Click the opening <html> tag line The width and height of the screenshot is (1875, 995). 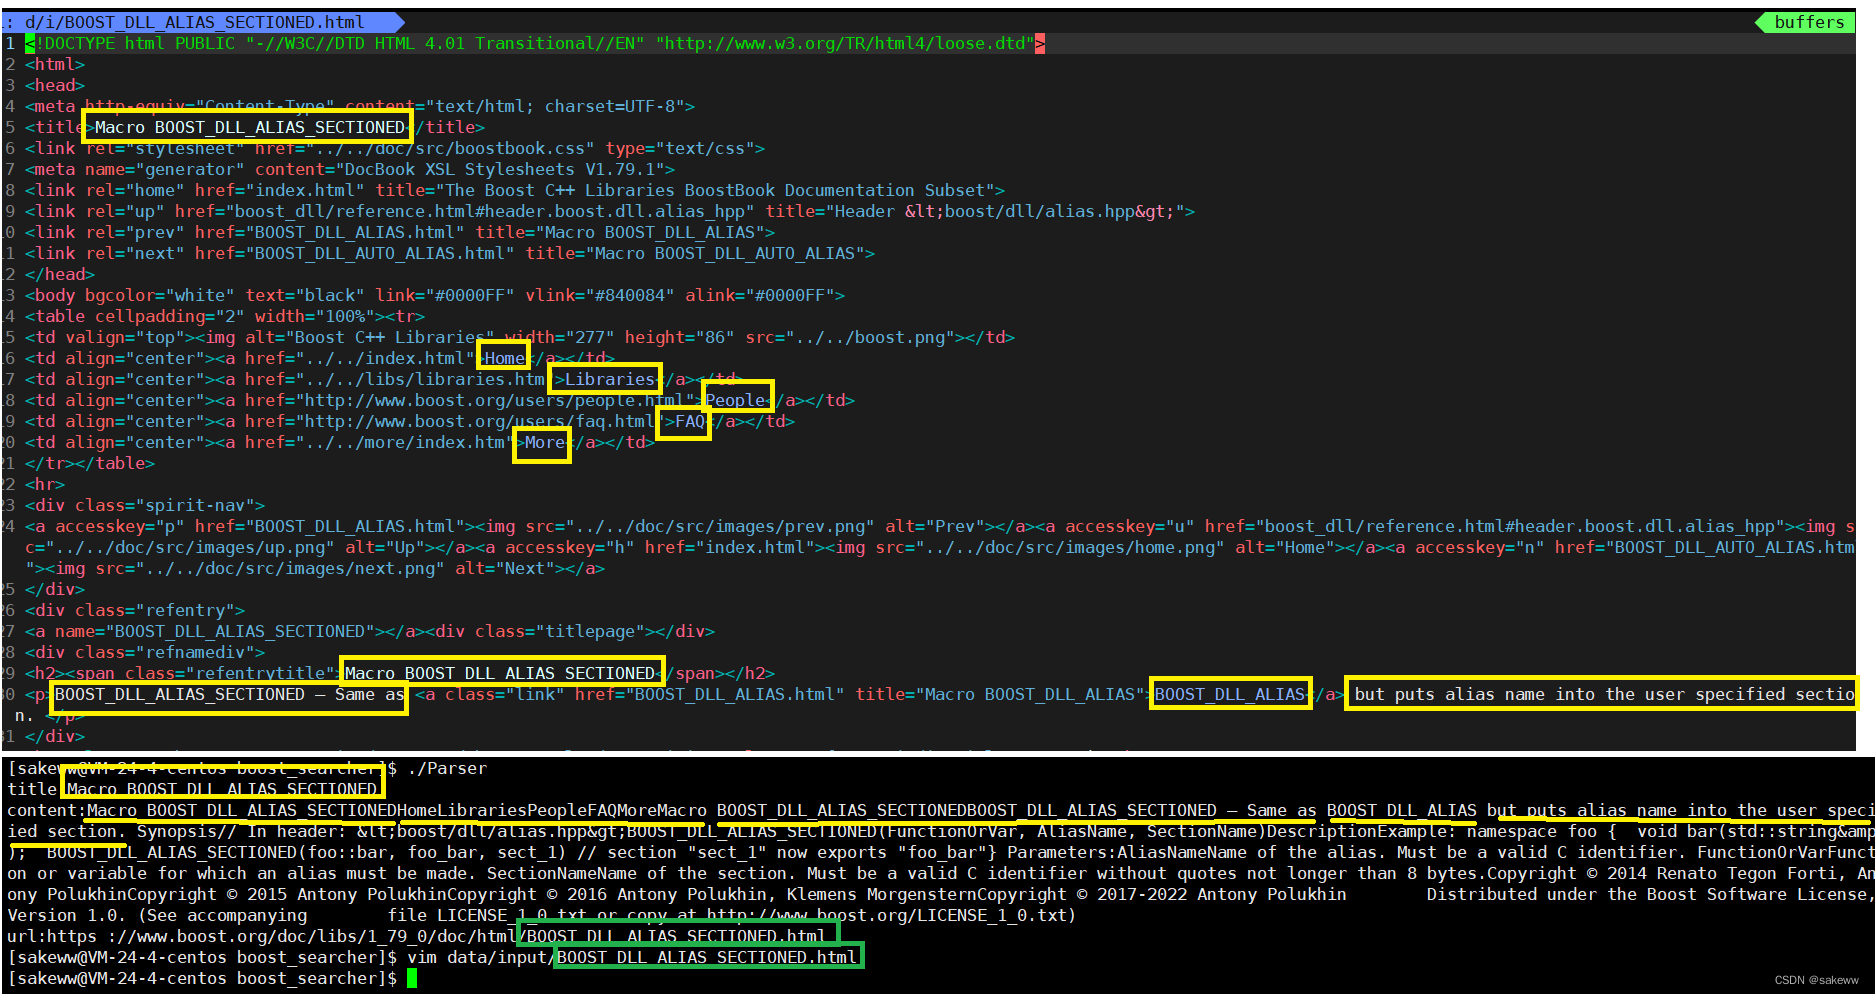click(55, 64)
